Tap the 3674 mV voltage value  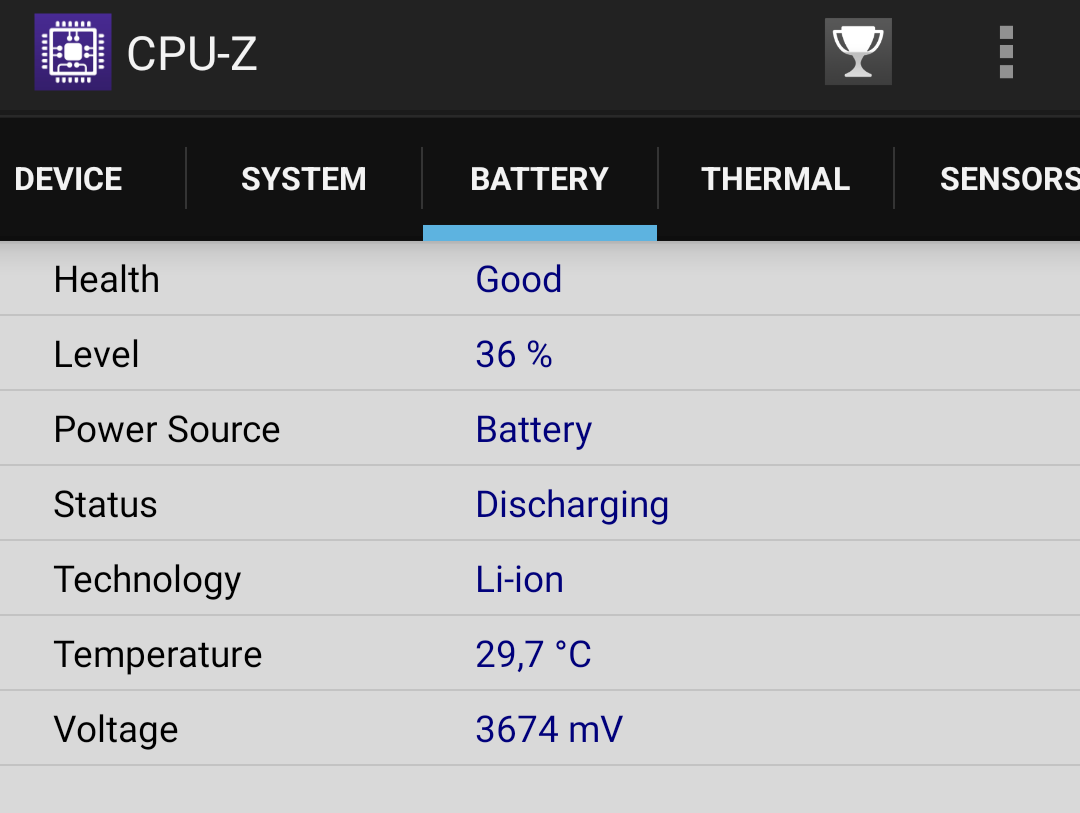(549, 730)
